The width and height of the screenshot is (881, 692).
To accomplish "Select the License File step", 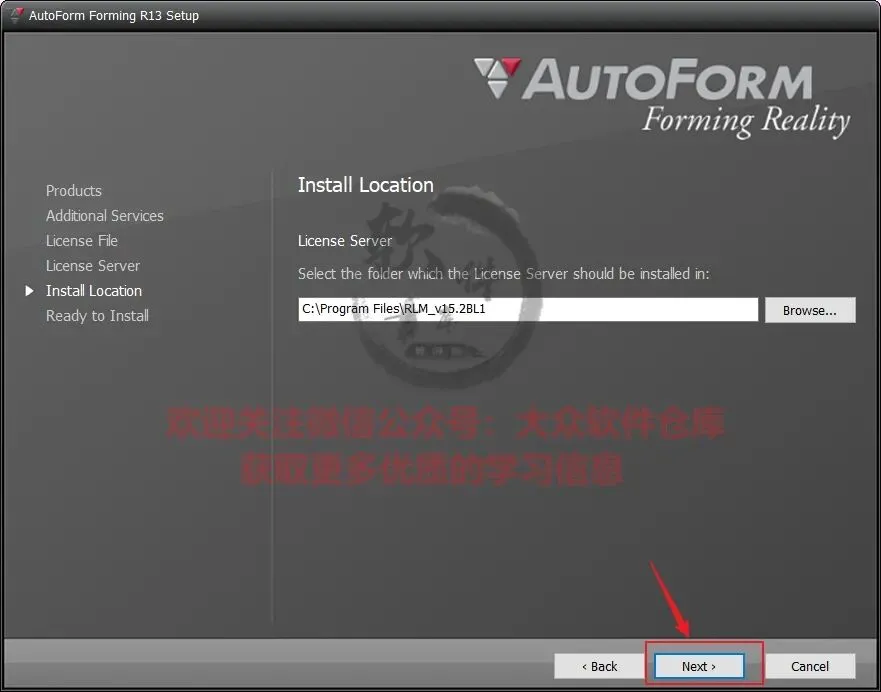I will pos(82,241).
